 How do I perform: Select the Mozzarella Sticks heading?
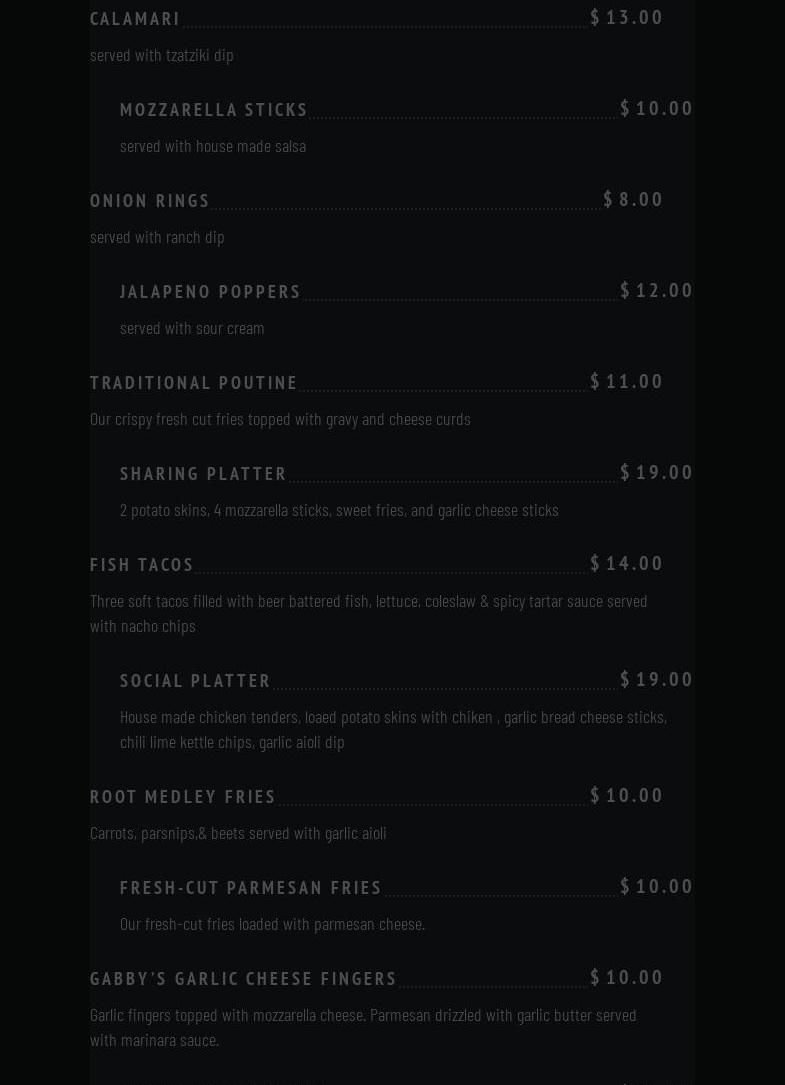coord(214,109)
